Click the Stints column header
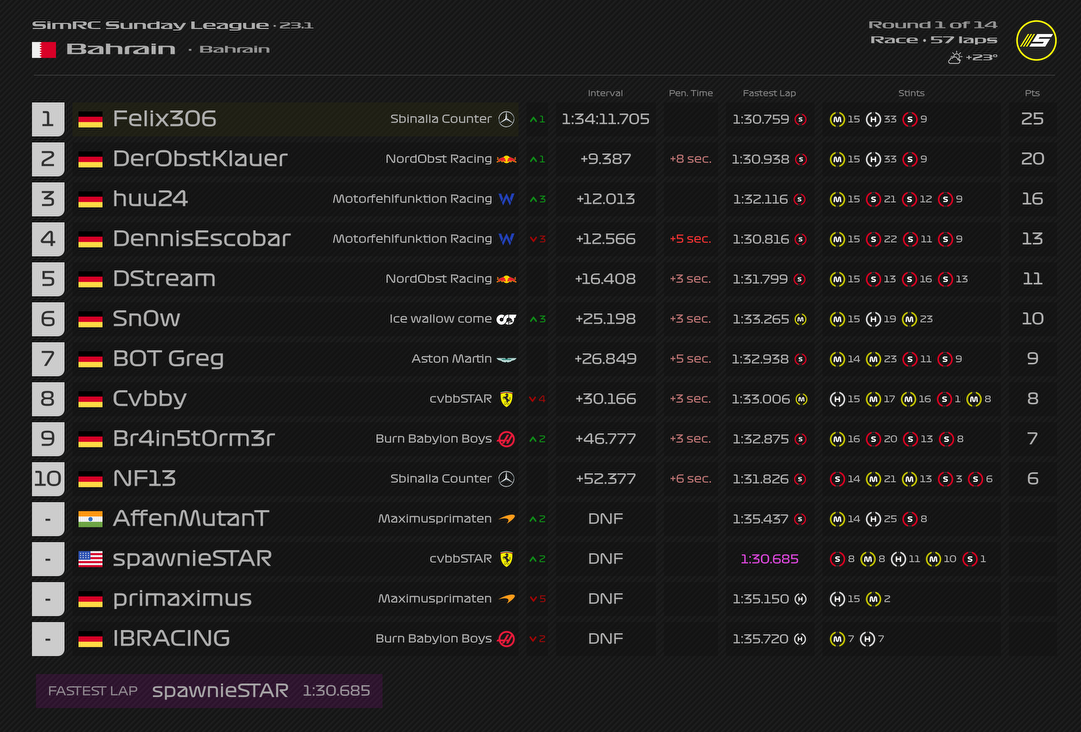 tap(911, 93)
